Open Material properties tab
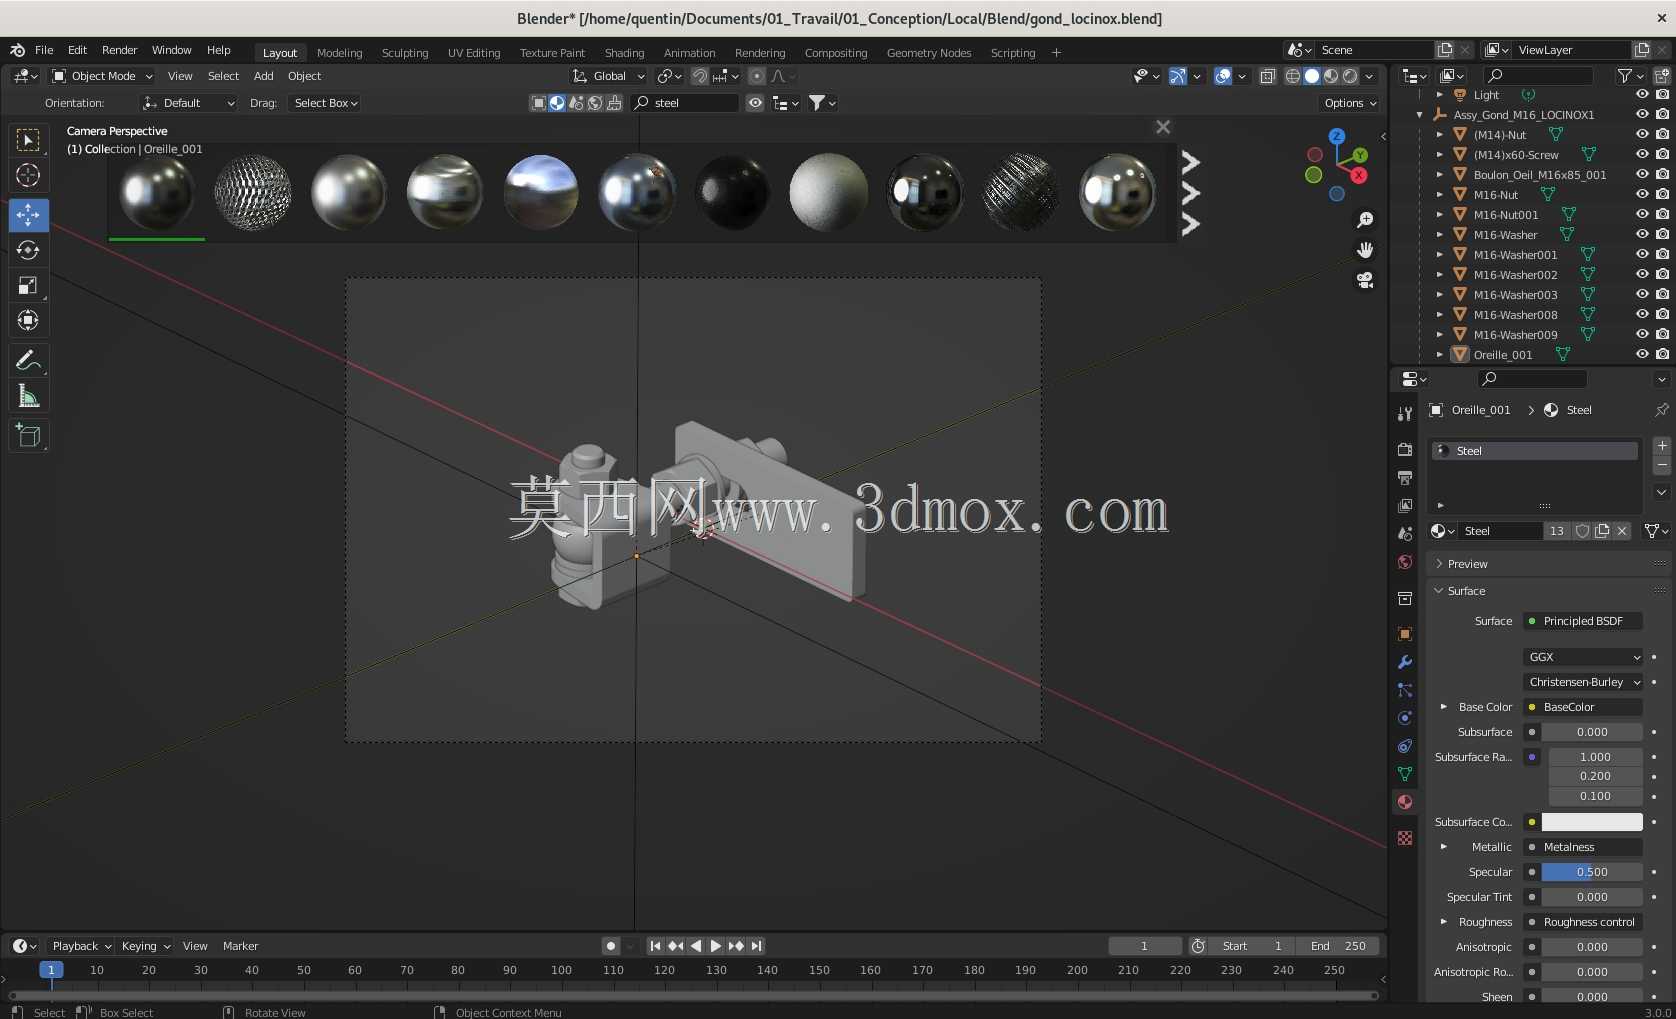 [x=1405, y=802]
